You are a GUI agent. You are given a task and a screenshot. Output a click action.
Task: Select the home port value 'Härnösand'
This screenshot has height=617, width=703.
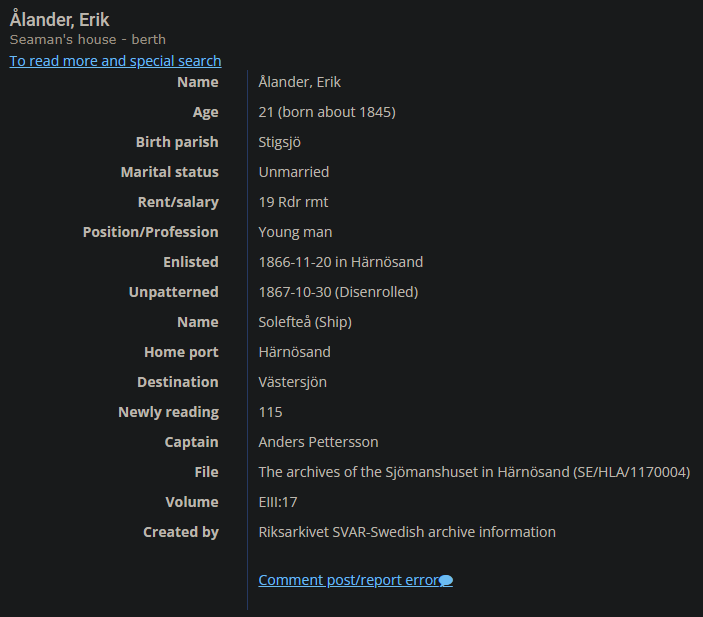point(295,352)
